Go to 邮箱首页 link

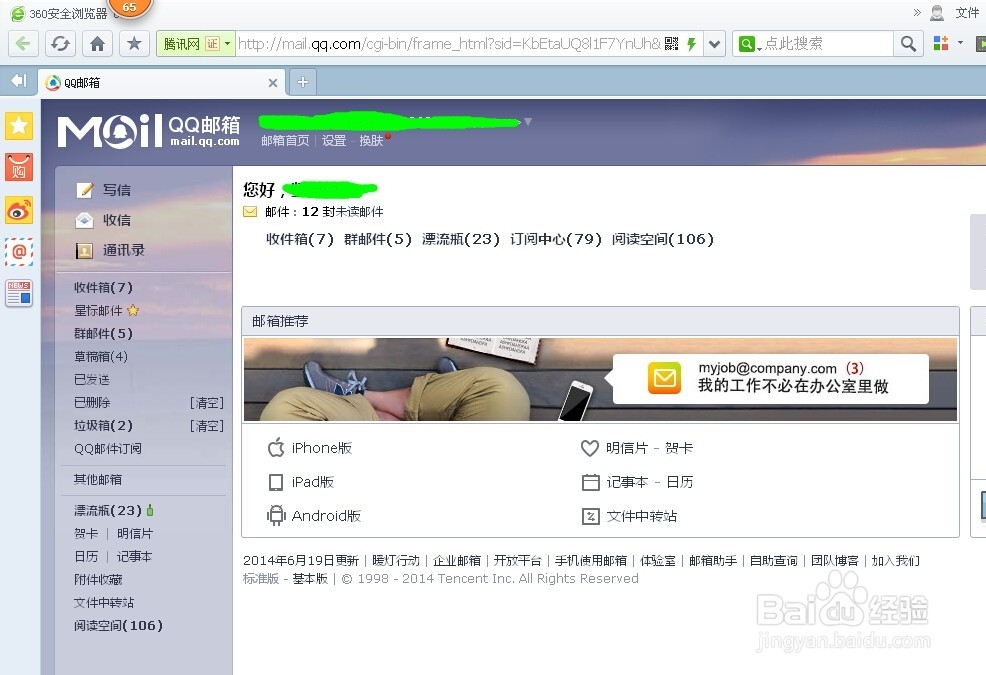[285, 140]
